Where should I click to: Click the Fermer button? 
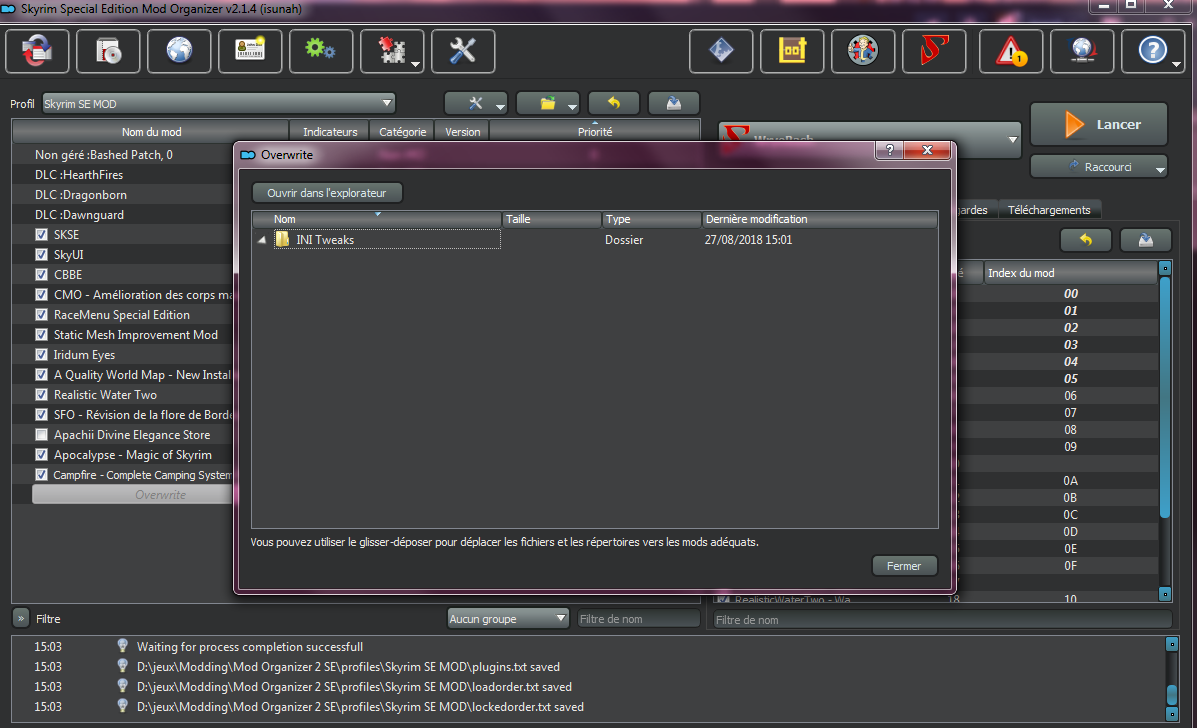pyautogui.click(x=904, y=565)
